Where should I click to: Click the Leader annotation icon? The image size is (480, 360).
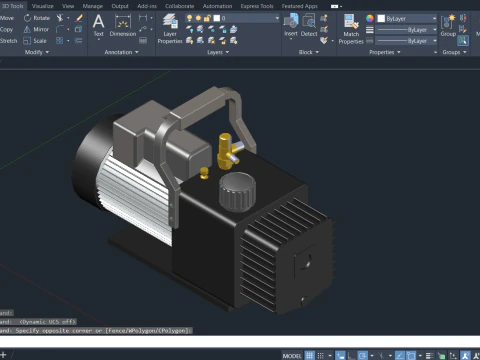143,29
